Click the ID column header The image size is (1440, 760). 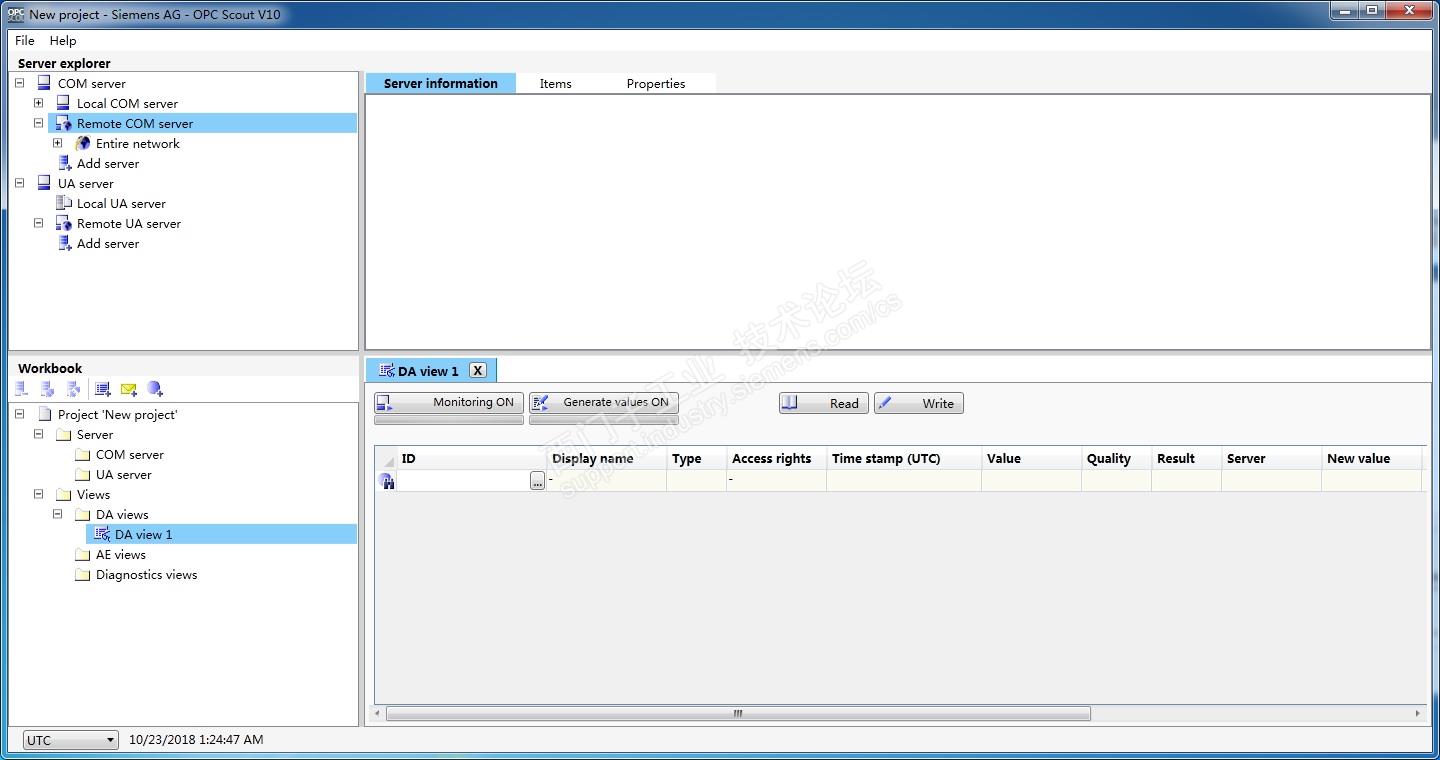(x=472, y=458)
